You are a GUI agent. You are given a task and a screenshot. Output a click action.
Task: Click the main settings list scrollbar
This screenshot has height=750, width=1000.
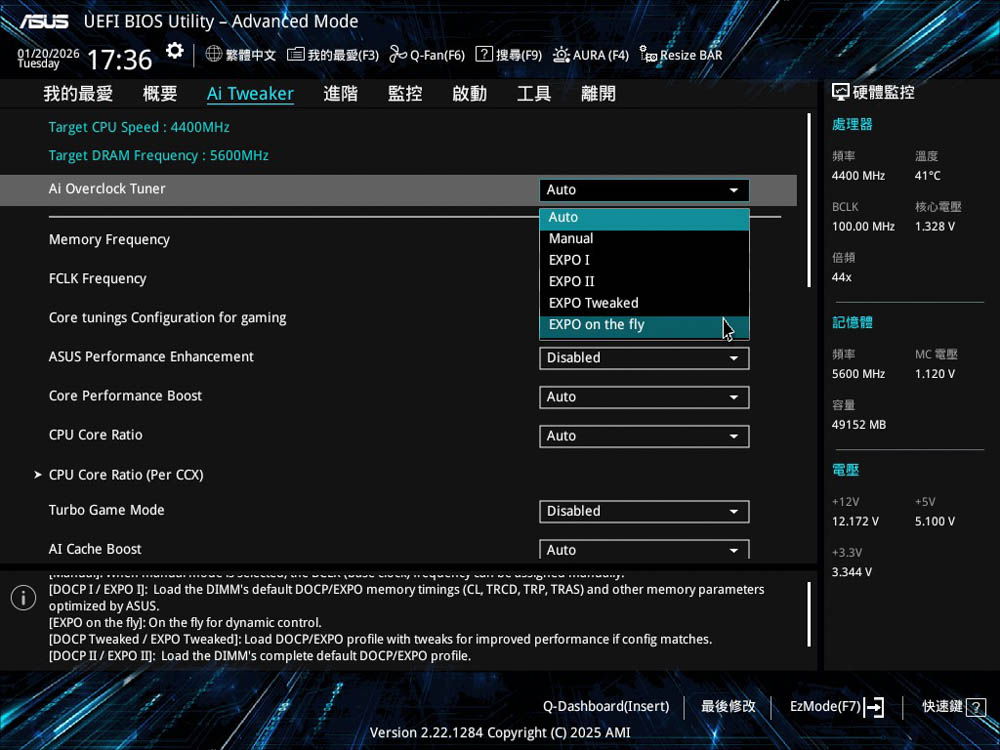pyautogui.click(x=808, y=200)
